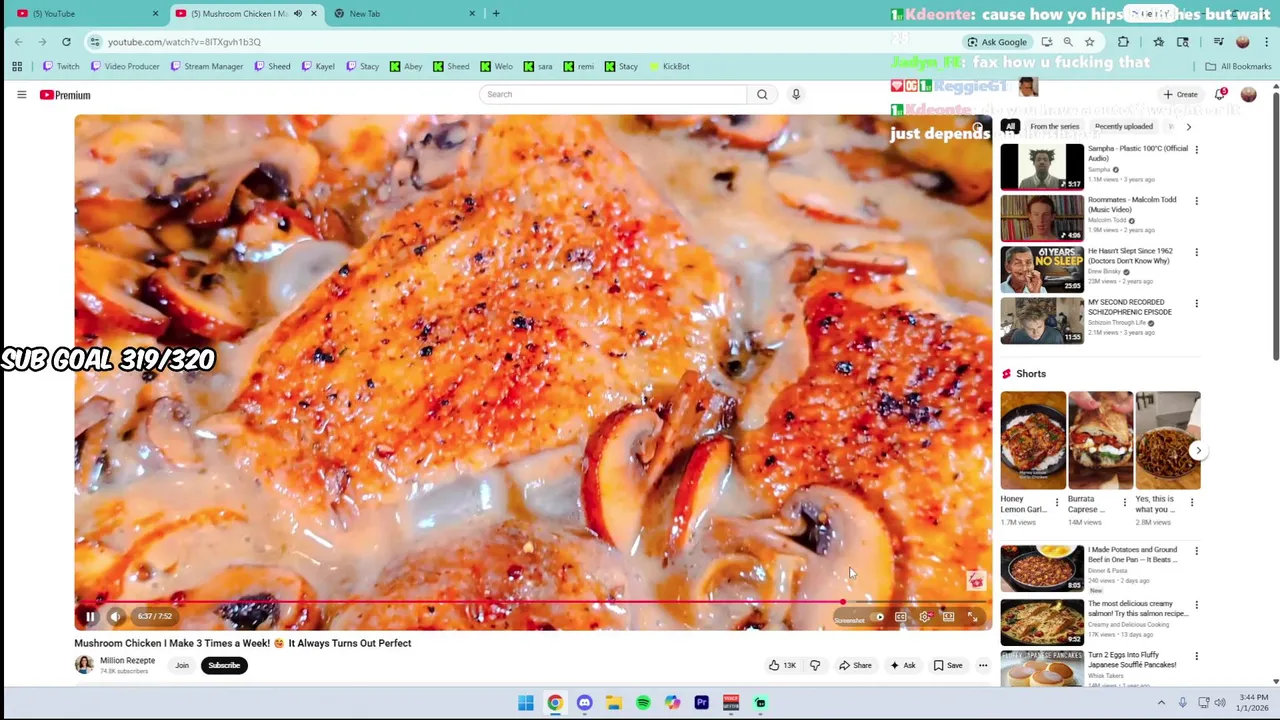Save video to a playlist
Image resolution: width=1280 pixels, height=720 pixels.
(x=948, y=665)
